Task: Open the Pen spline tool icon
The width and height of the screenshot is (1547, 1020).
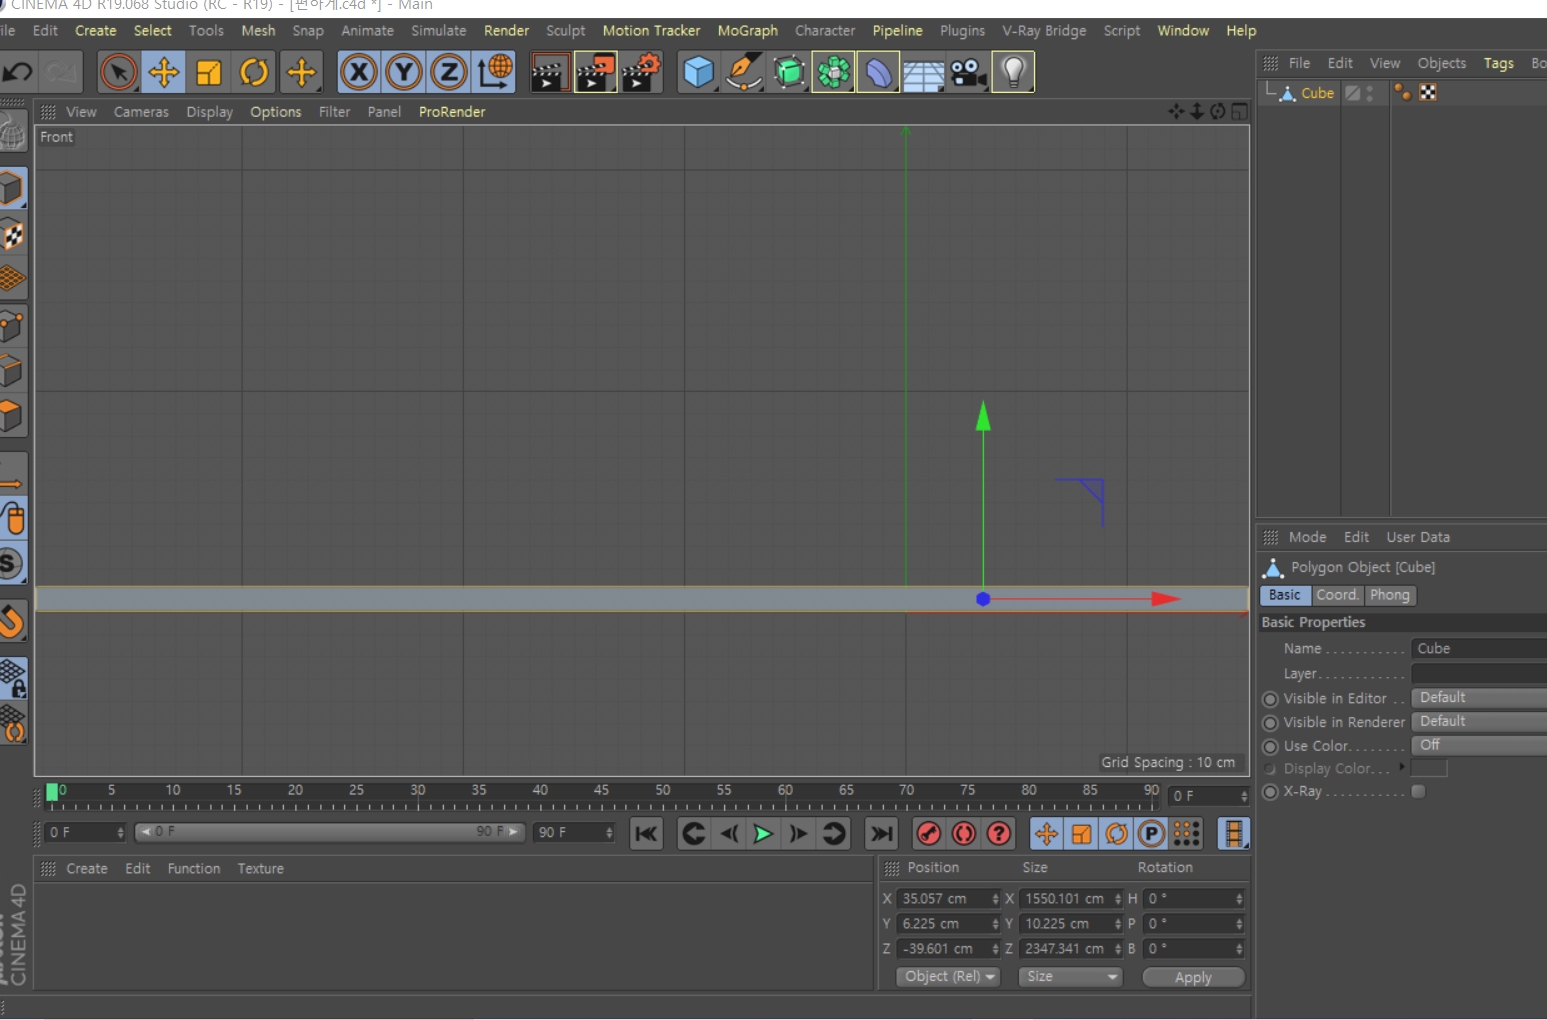Action: tap(743, 72)
